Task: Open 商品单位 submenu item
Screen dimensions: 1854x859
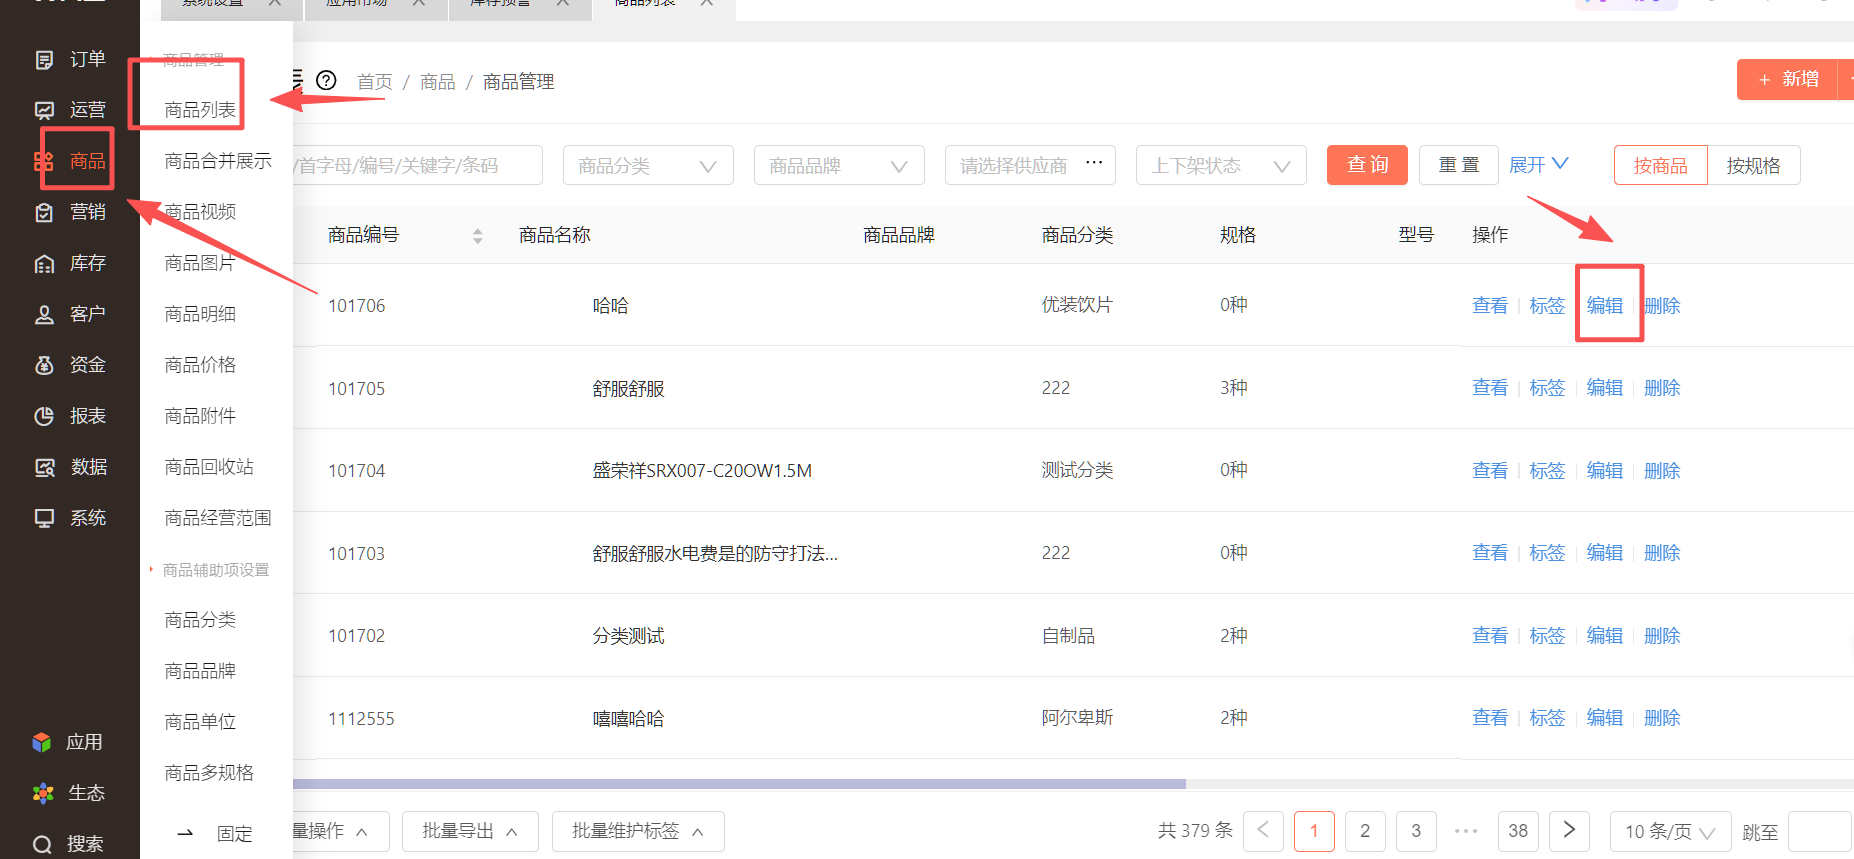Action: coord(200,722)
